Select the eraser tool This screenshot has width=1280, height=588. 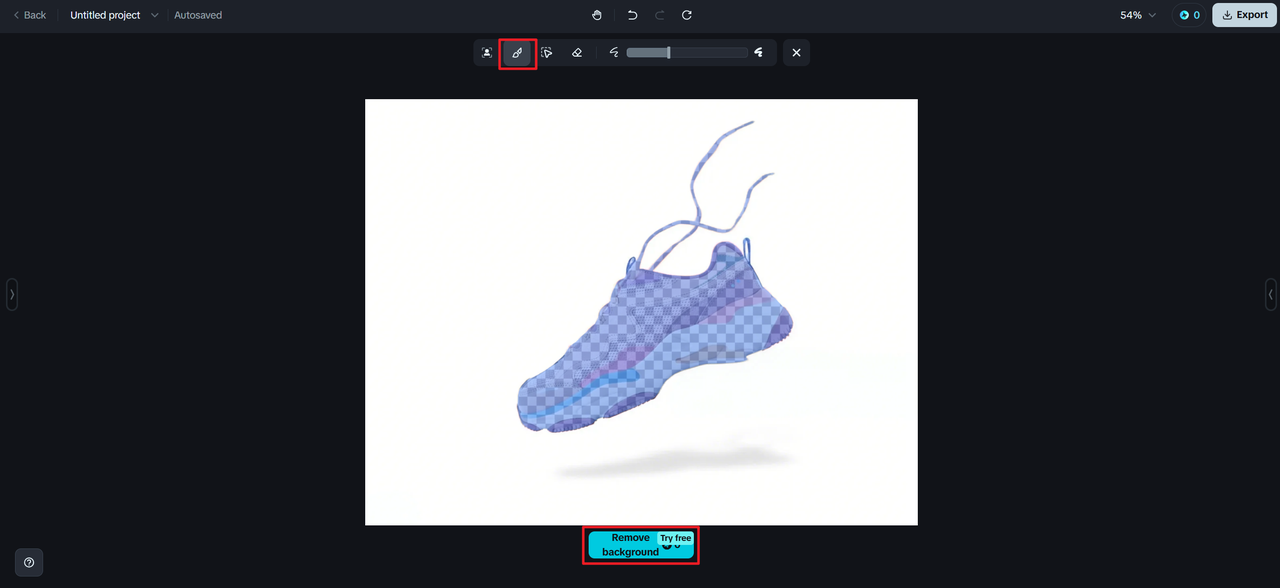tap(577, 53)
